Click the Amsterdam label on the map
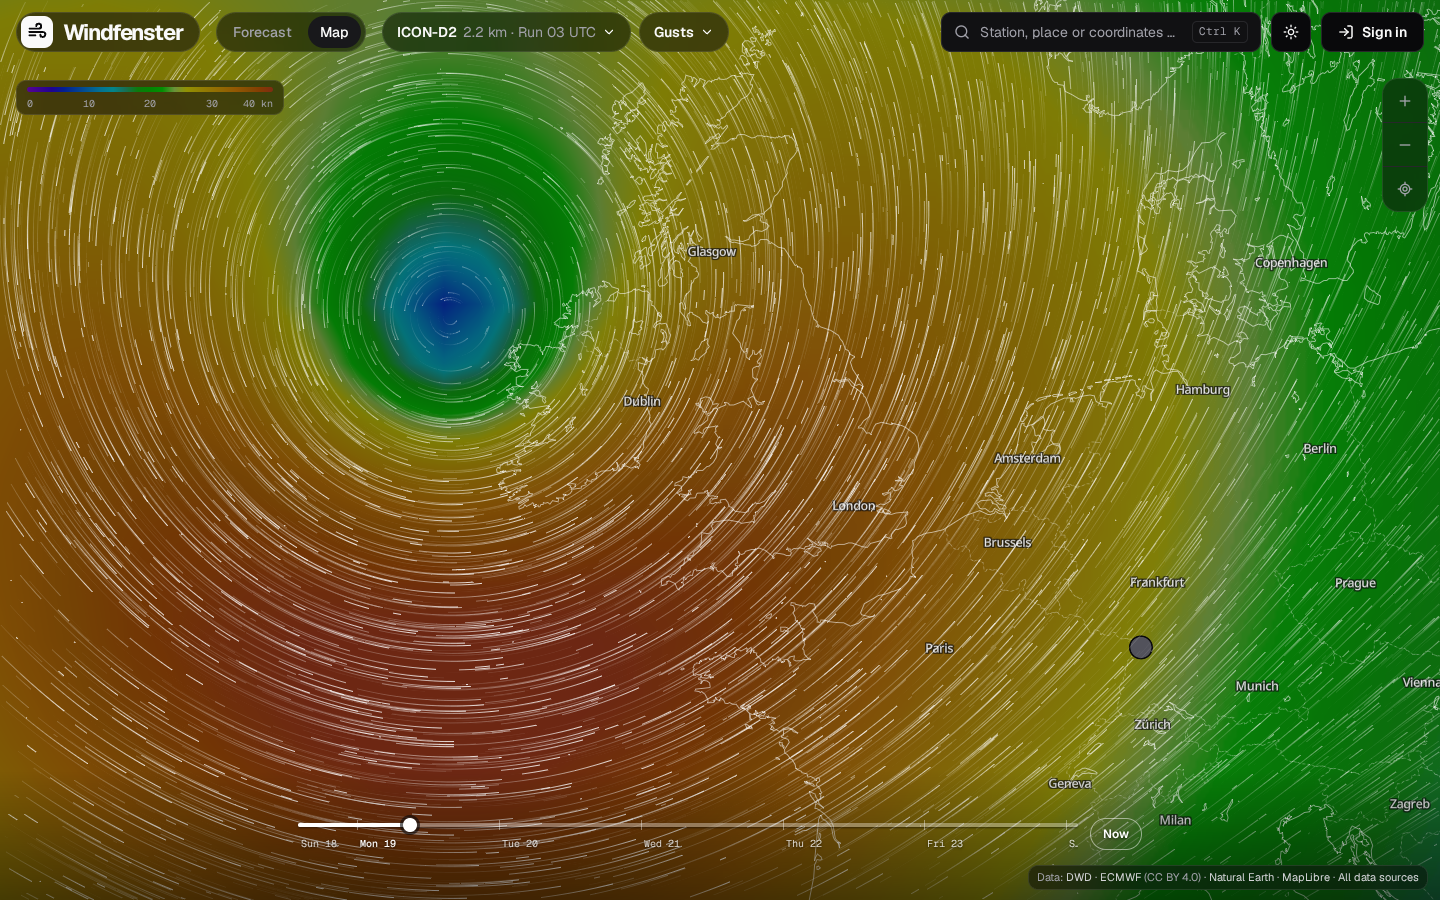Viewport: 1440px width, 900px height. [1028, 458]
